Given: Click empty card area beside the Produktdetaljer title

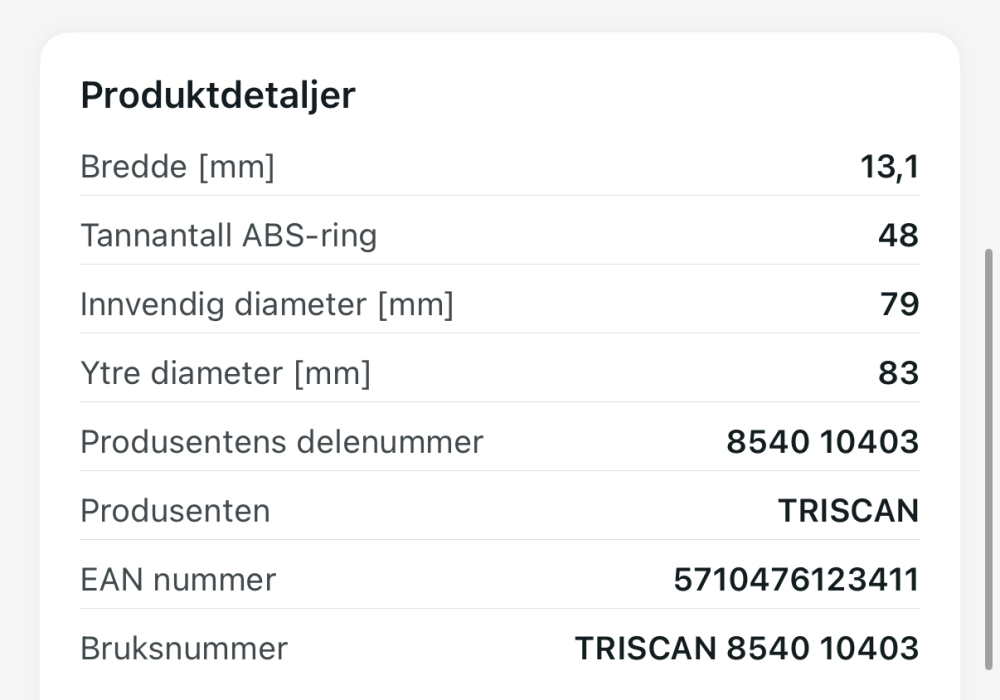Looking at the screenshot, I should pos(638,96).
